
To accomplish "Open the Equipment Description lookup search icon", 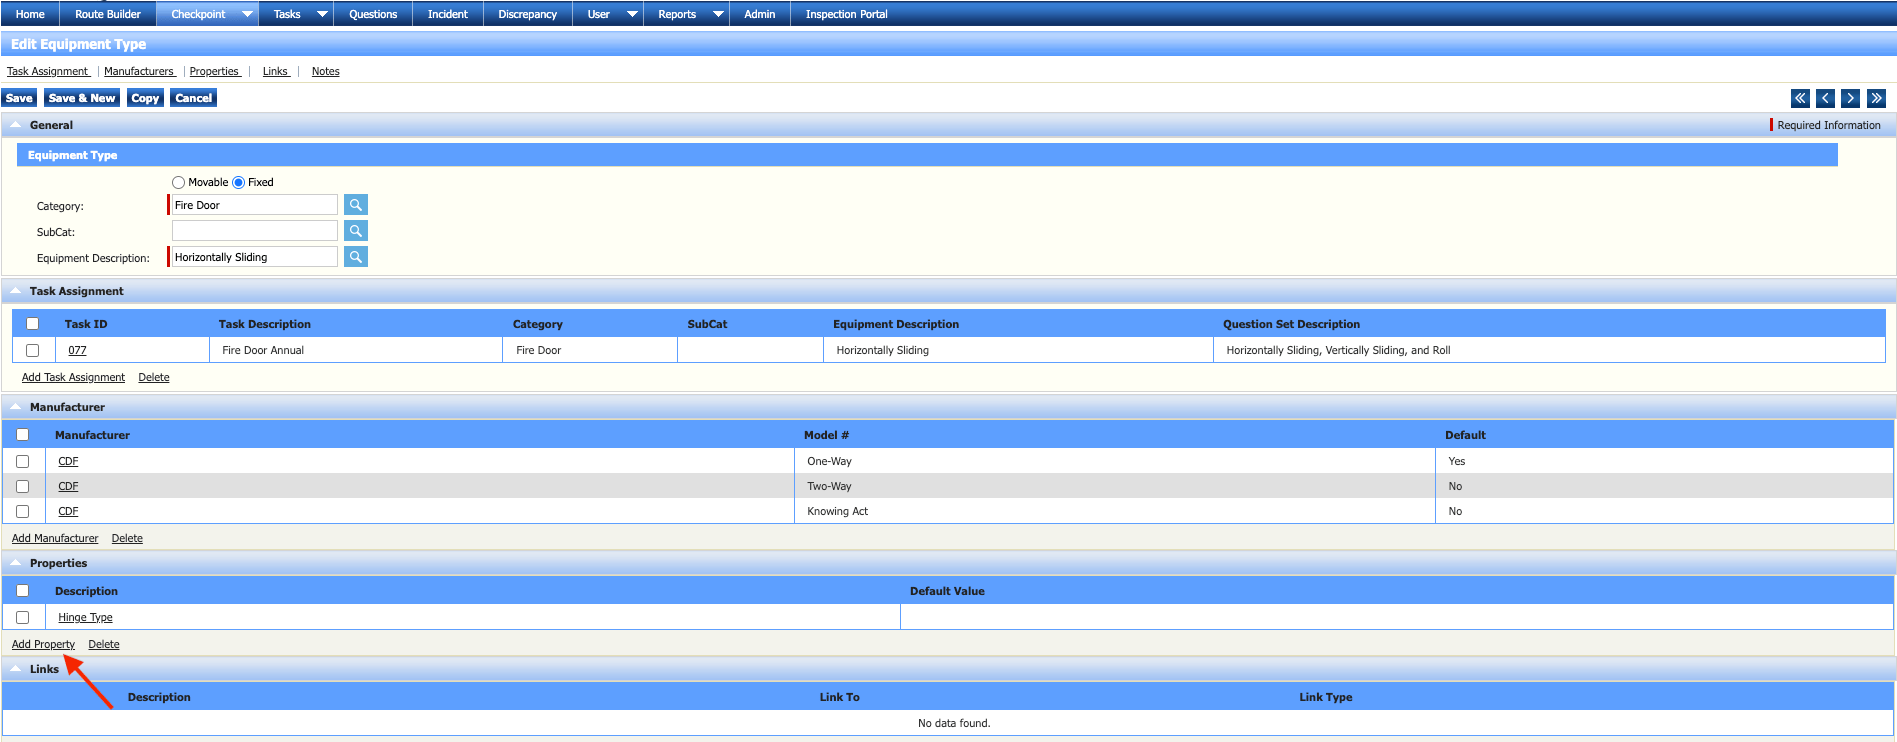I will pos(355,257).
